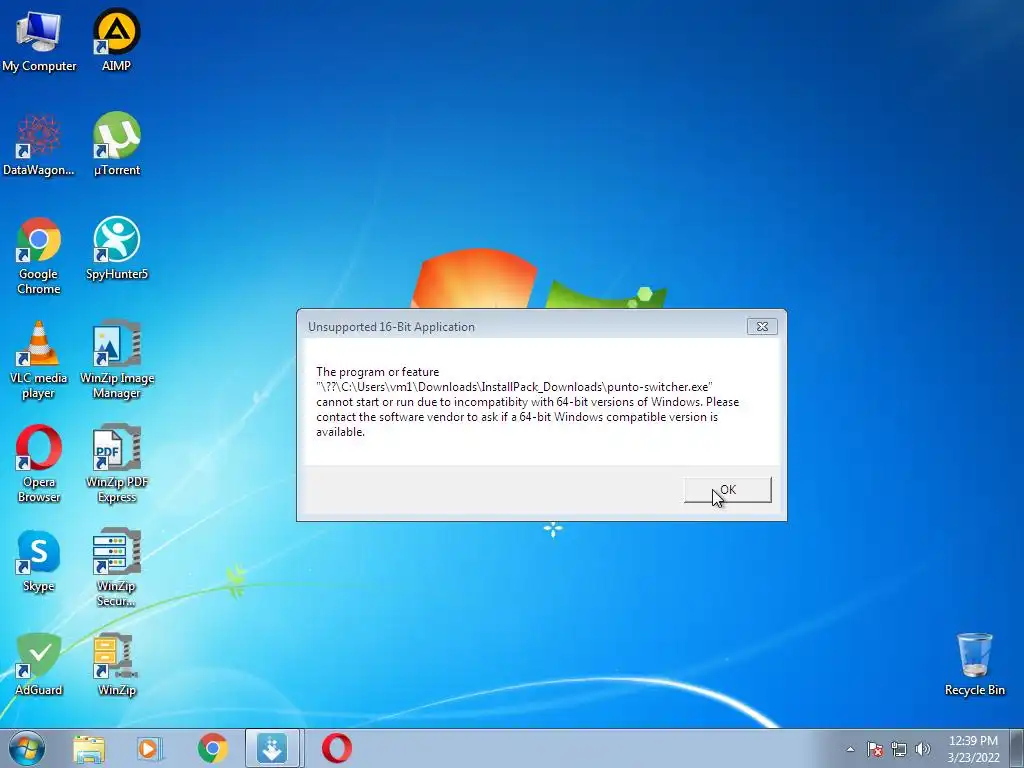Select the µTorrent desktop shortcut
This screenshot has width=1024, height=768.
click(x=116, y=145)
